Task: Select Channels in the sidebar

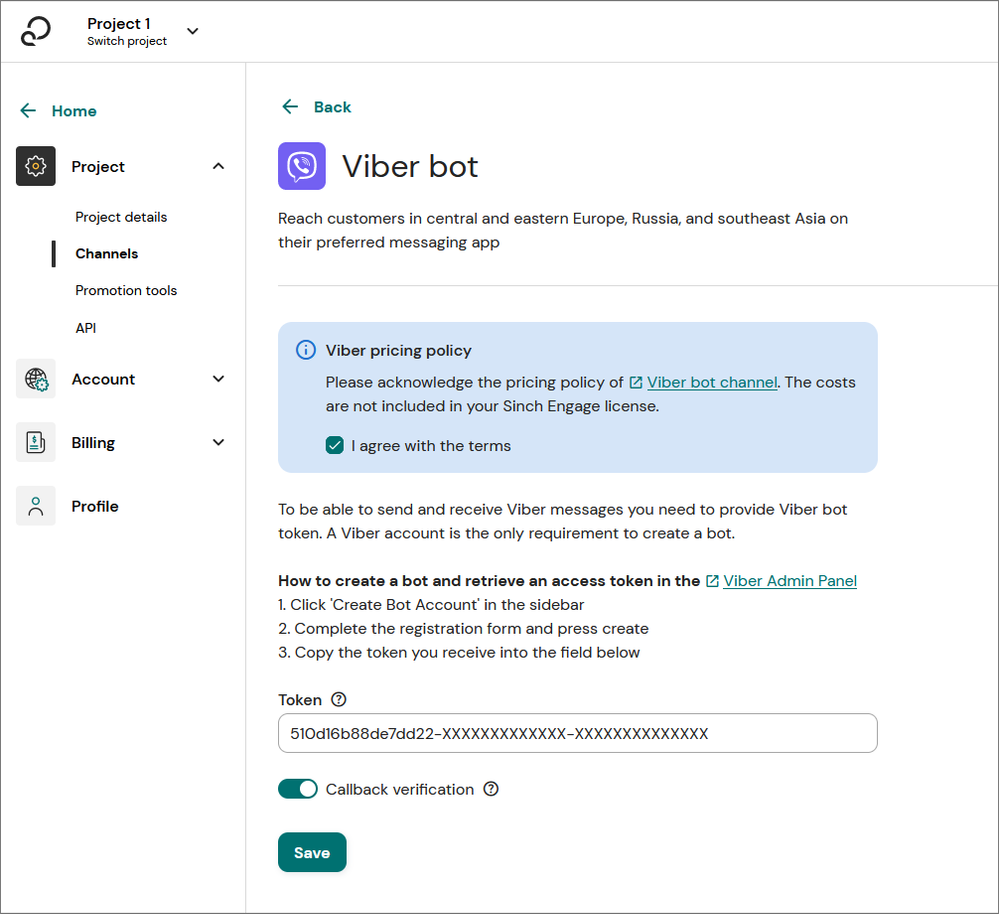Action: 106,253
